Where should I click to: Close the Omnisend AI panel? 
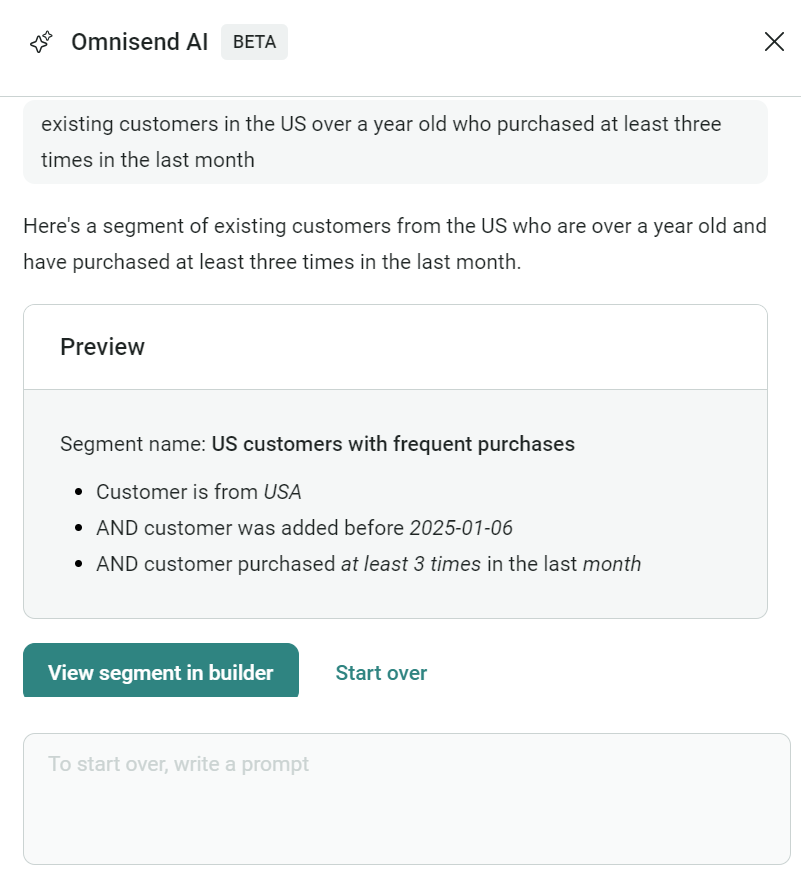(774, 42)
